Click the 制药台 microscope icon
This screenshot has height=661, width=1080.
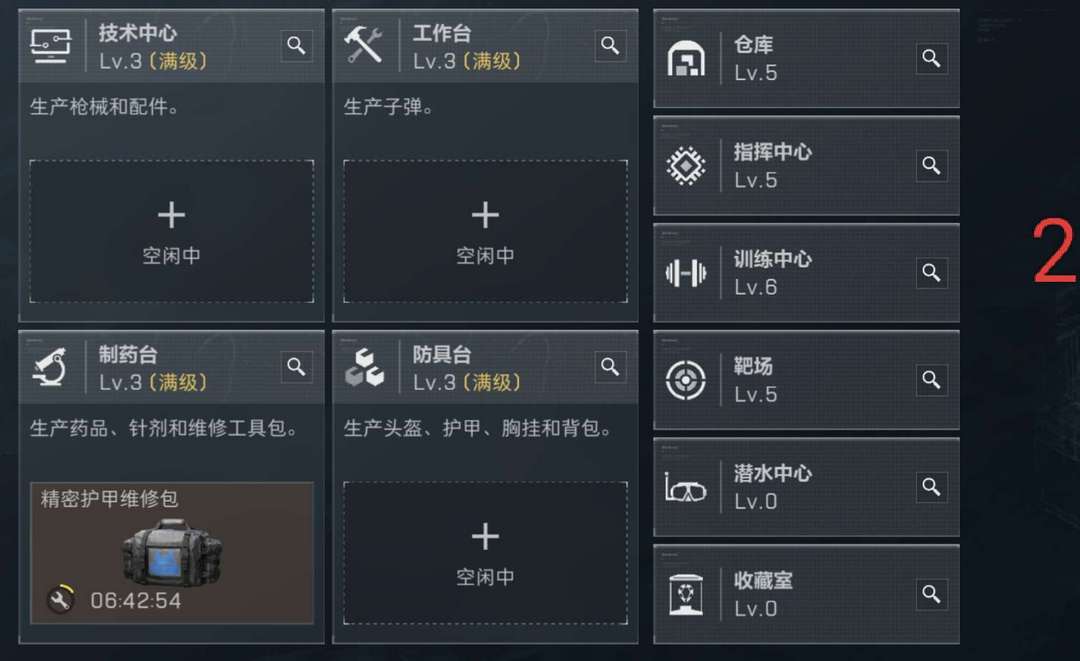tap(52, 366)
